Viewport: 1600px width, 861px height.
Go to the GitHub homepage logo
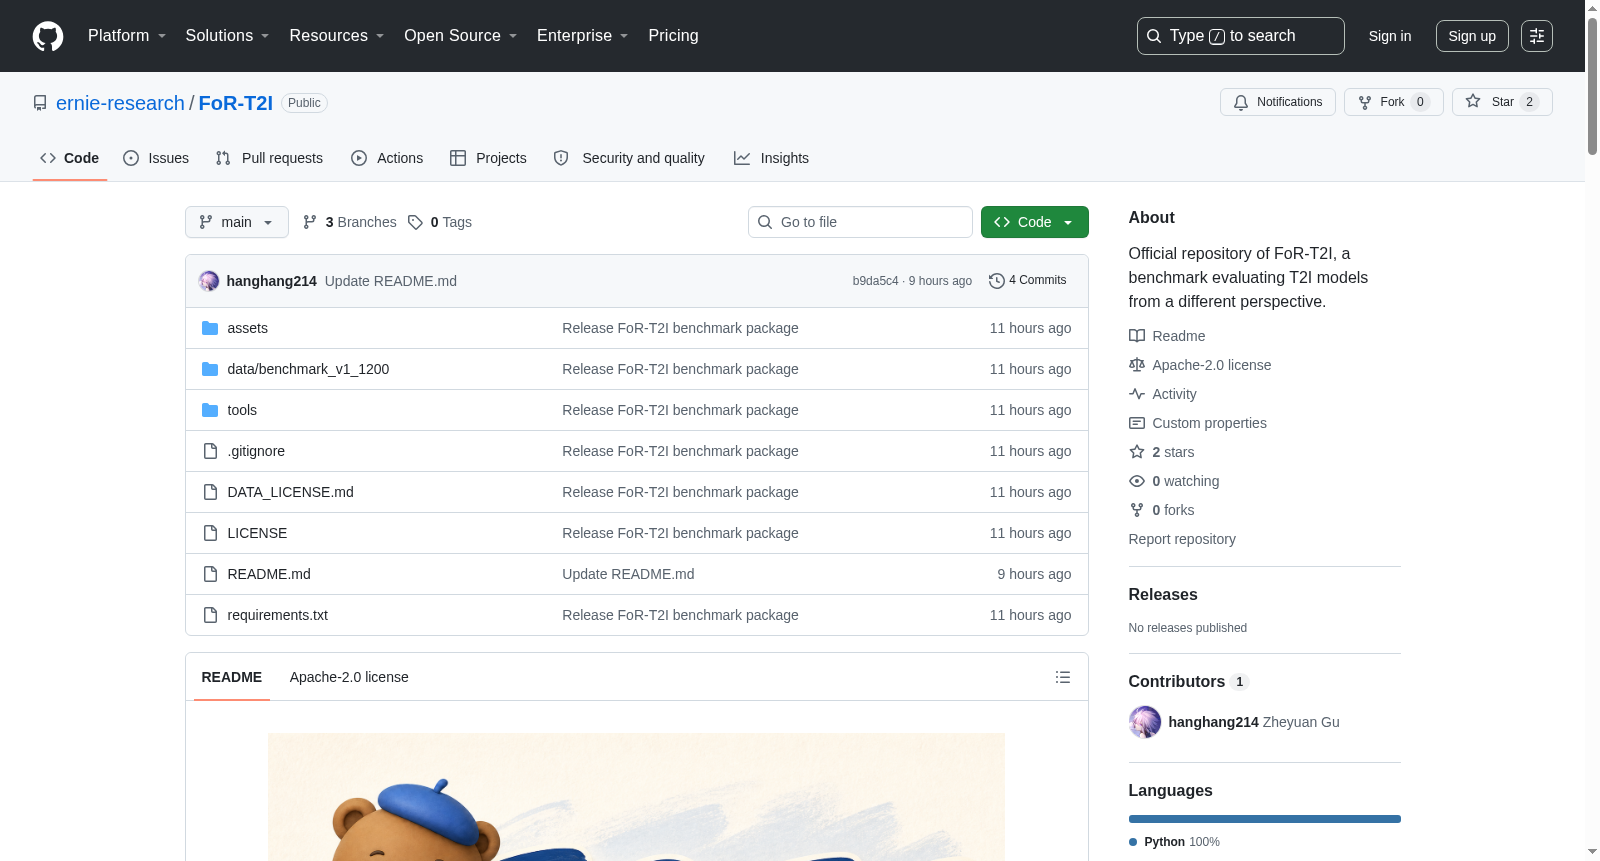tap(48, 36)
